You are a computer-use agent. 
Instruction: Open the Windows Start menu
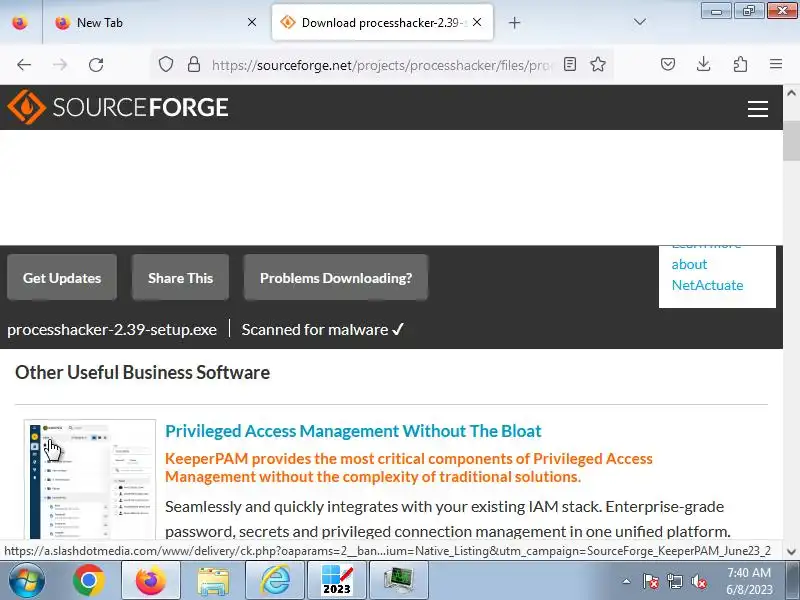(x=26, y=581)
